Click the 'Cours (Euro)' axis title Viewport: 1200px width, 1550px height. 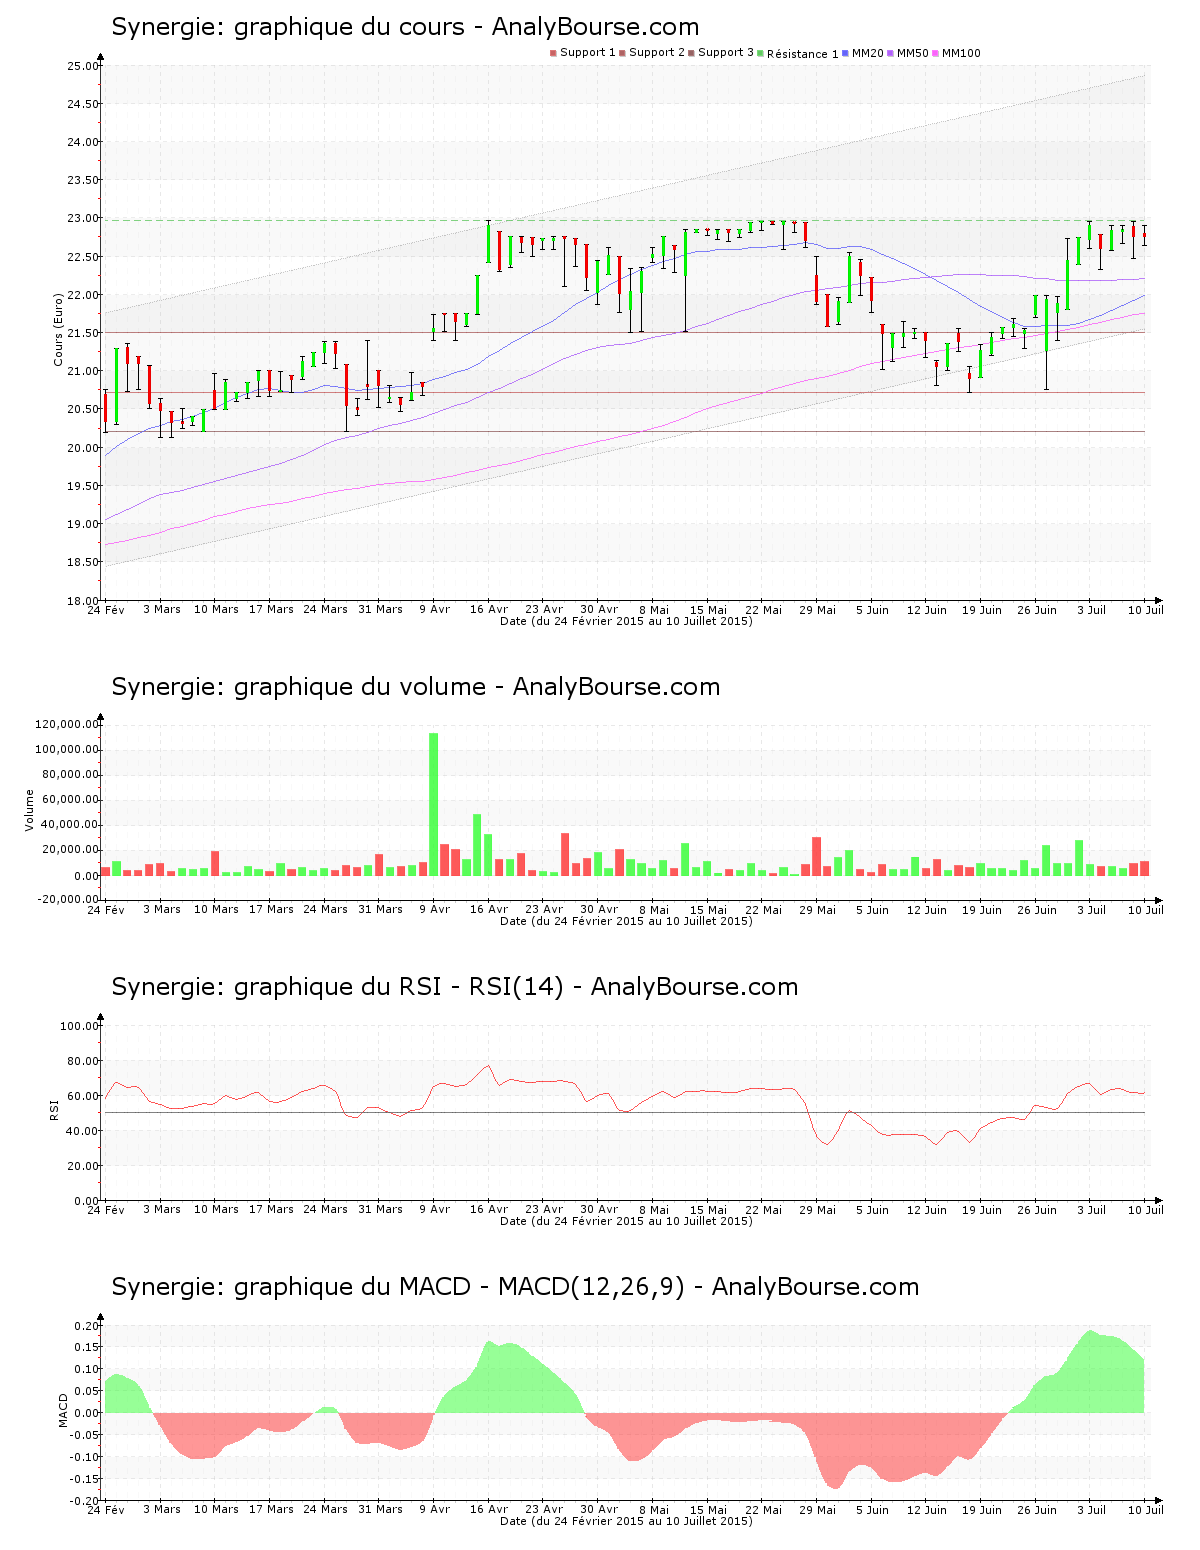[x=58, y=329]
